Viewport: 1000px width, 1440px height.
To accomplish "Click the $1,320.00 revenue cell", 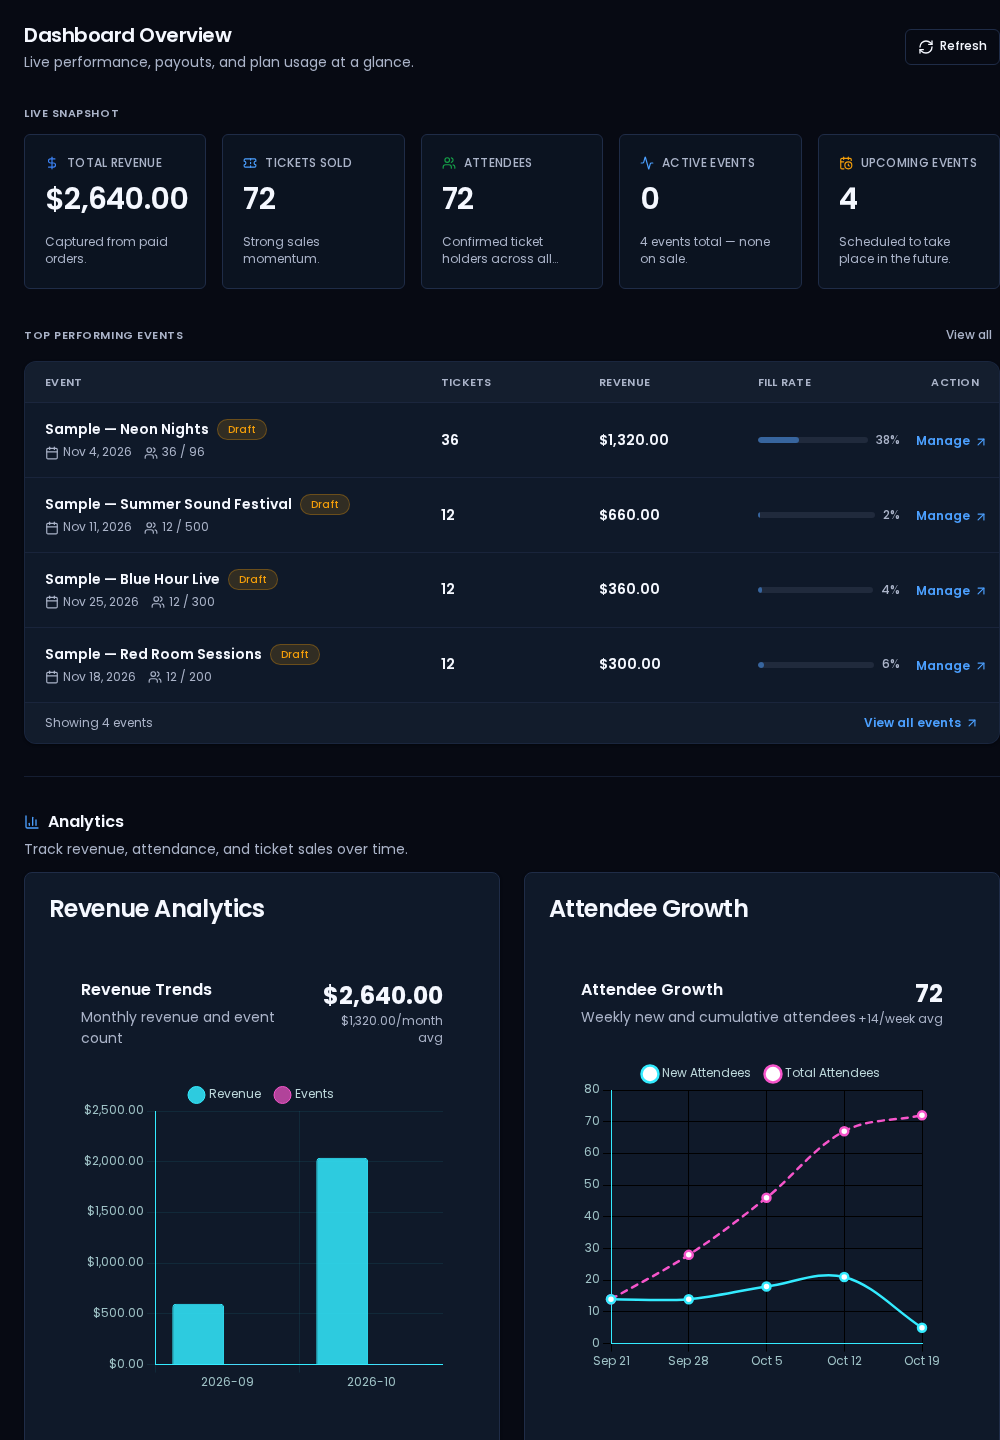I will tap(634, 440).
